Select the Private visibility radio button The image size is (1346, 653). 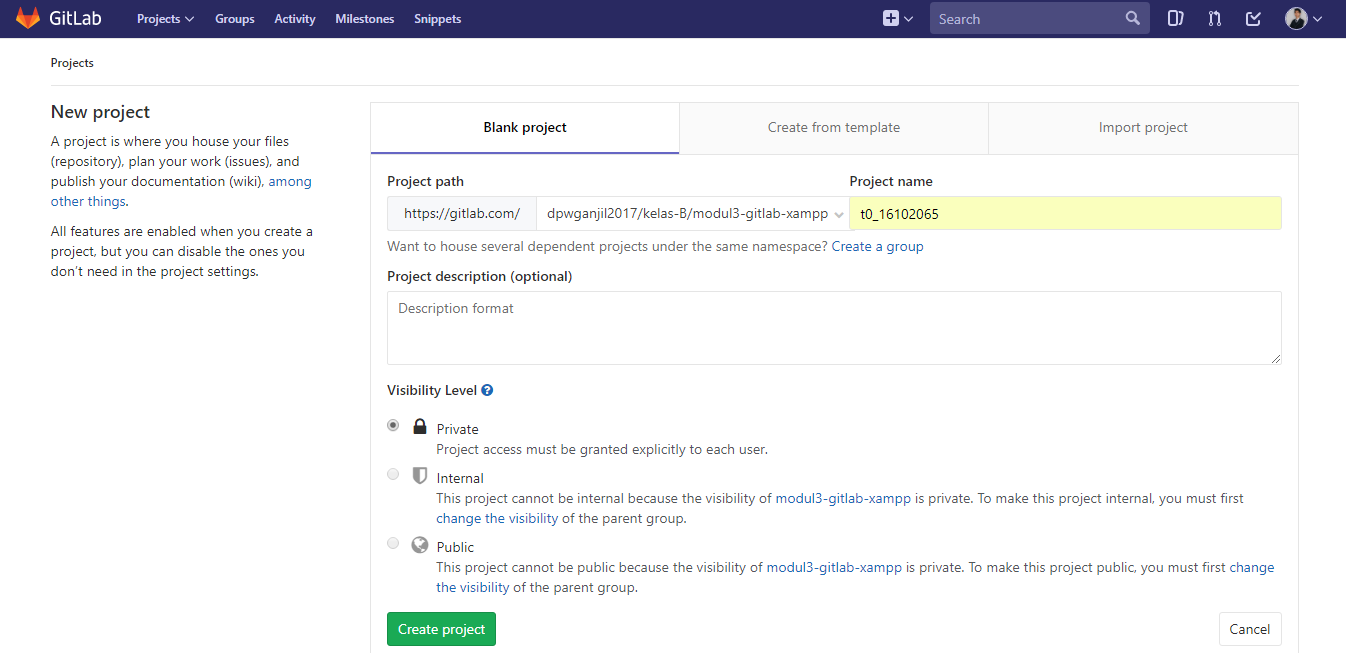[393, 425]
